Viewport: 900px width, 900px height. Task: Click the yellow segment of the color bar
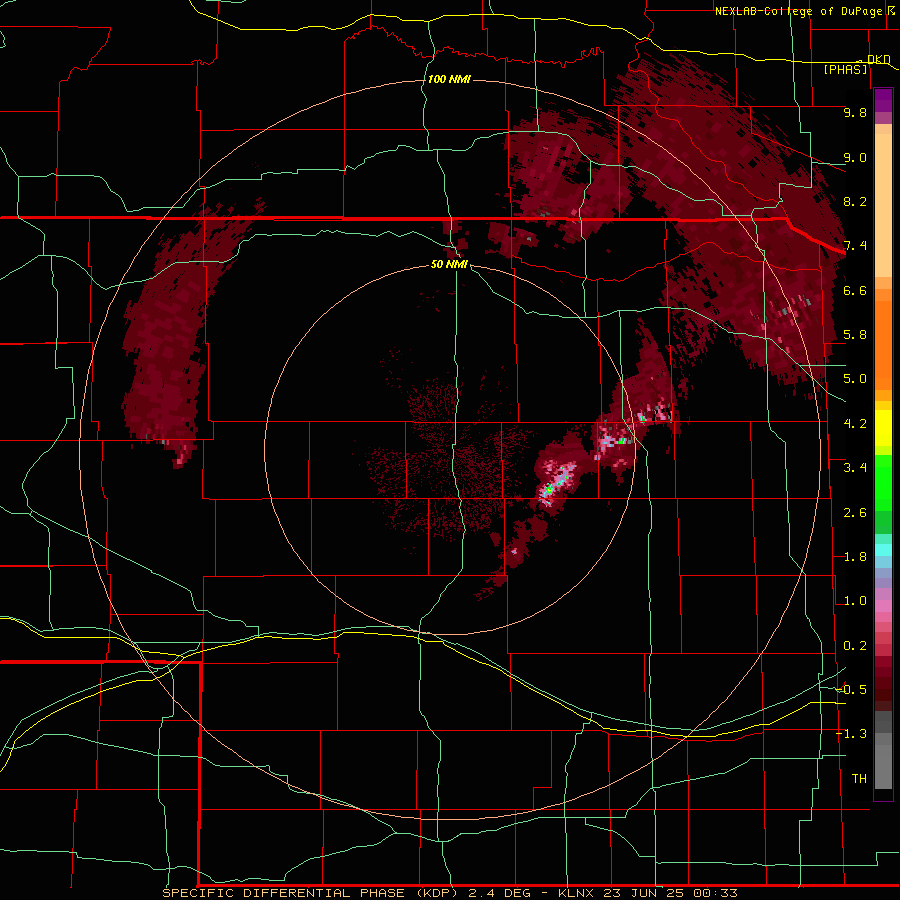[x=883, y=428]
